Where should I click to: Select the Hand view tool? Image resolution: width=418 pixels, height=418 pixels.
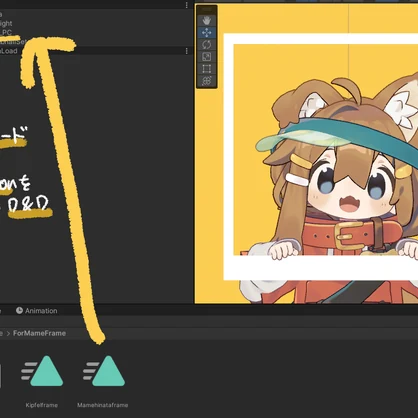[x=207, y=21]
